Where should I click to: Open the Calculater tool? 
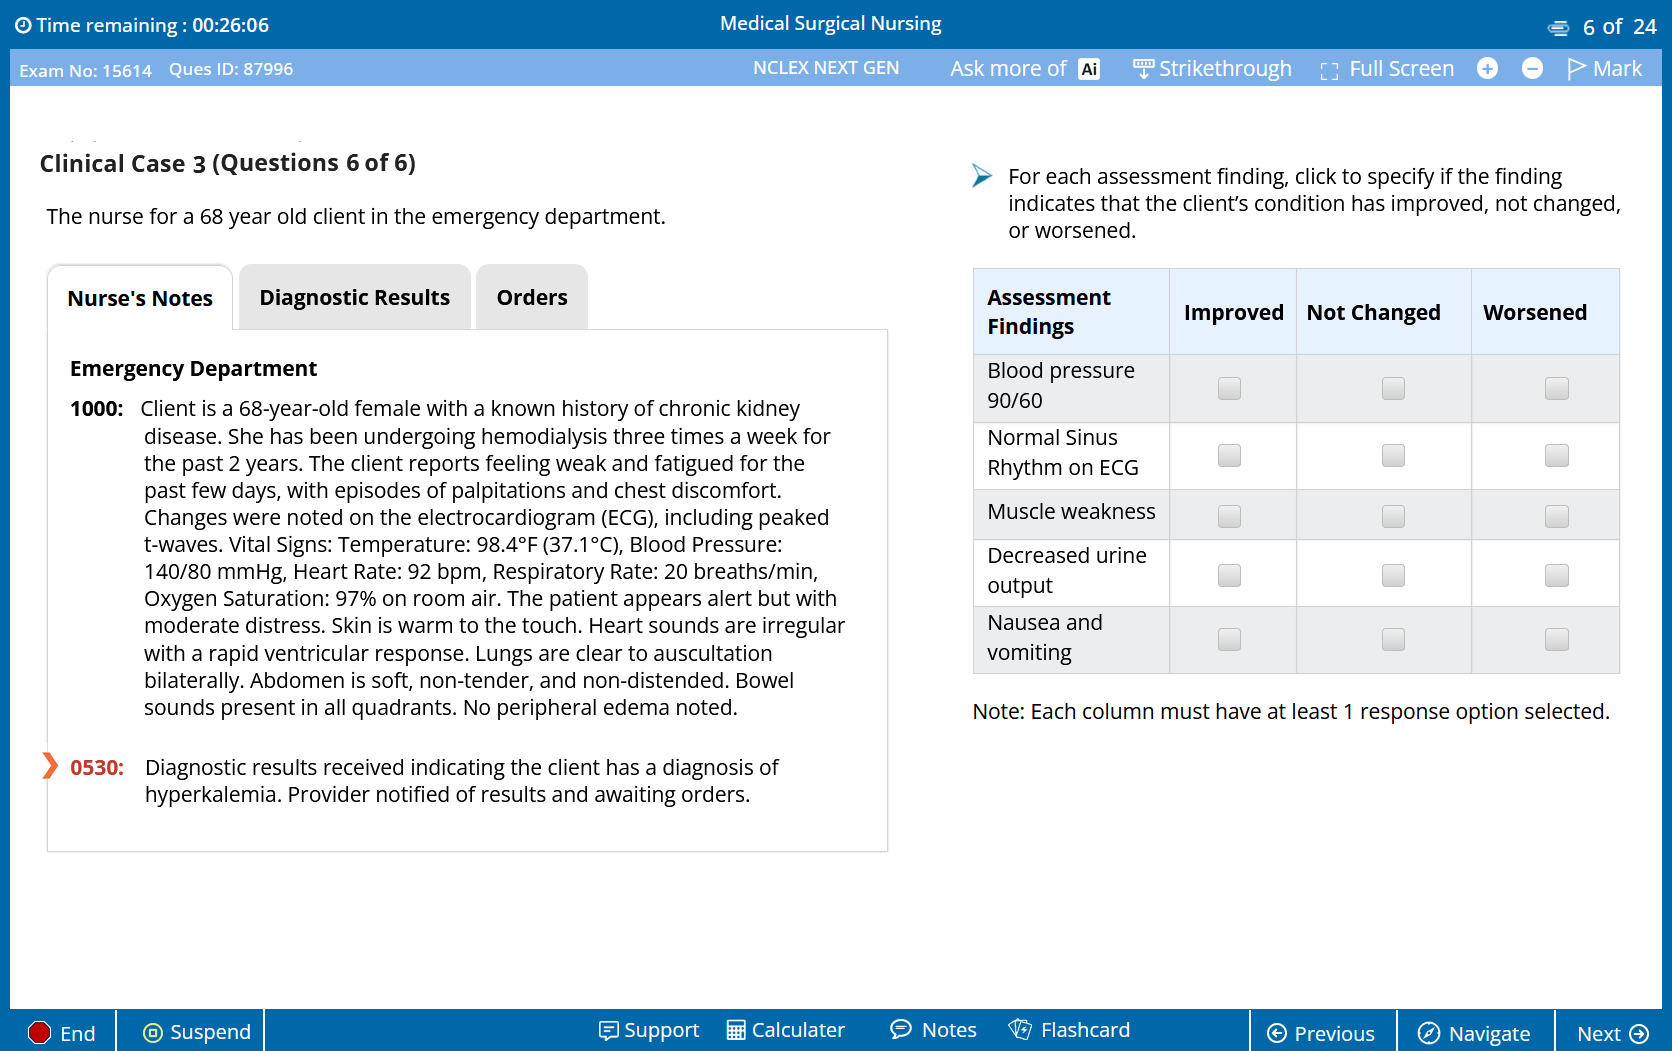785,1030
